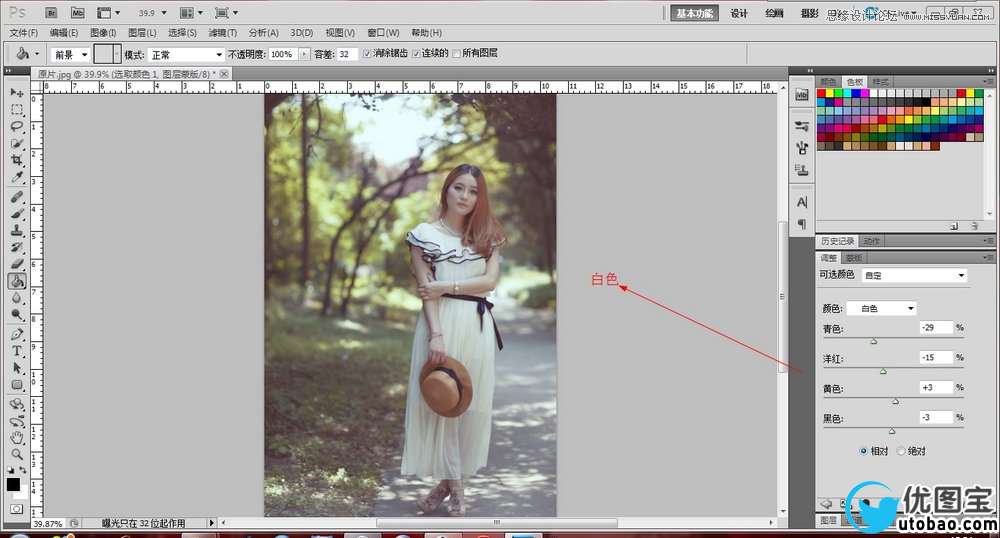The height and width of the screenshot is (538, 1000).
Task: Select the Crop tool
Action: click(x=17, y=160)
